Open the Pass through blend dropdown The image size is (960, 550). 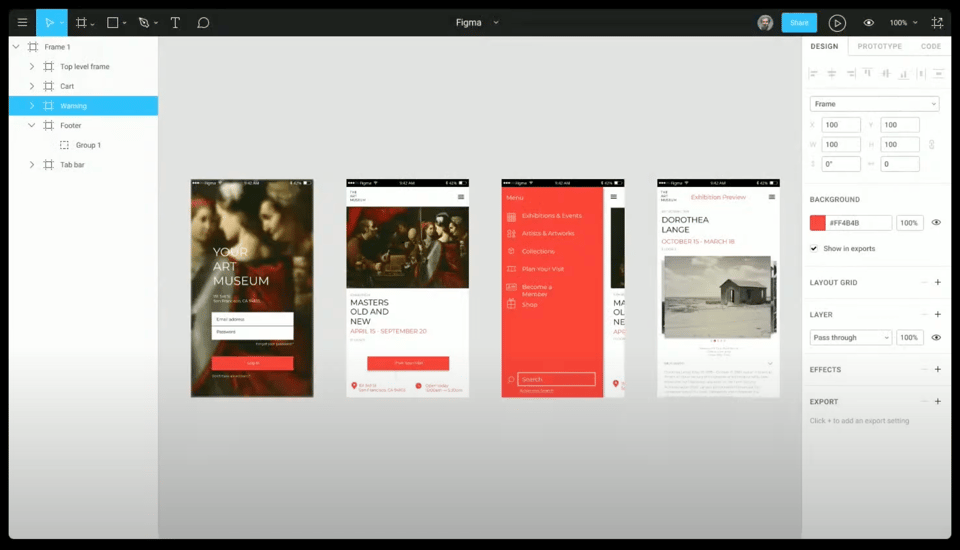coord(850,337)
